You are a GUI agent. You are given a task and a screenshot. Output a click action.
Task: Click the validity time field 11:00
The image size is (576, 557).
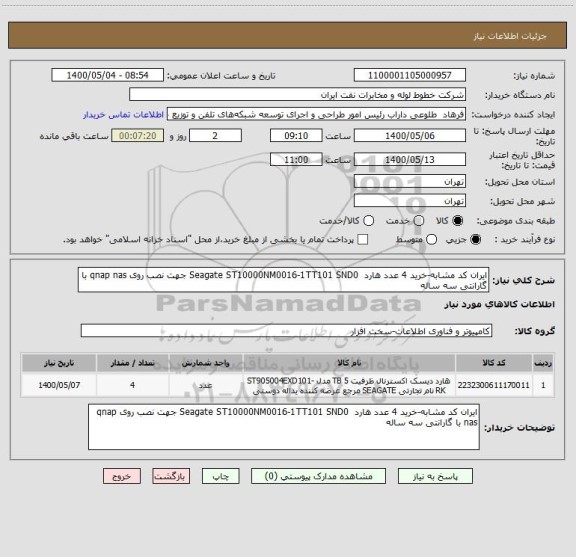[296, 159]
